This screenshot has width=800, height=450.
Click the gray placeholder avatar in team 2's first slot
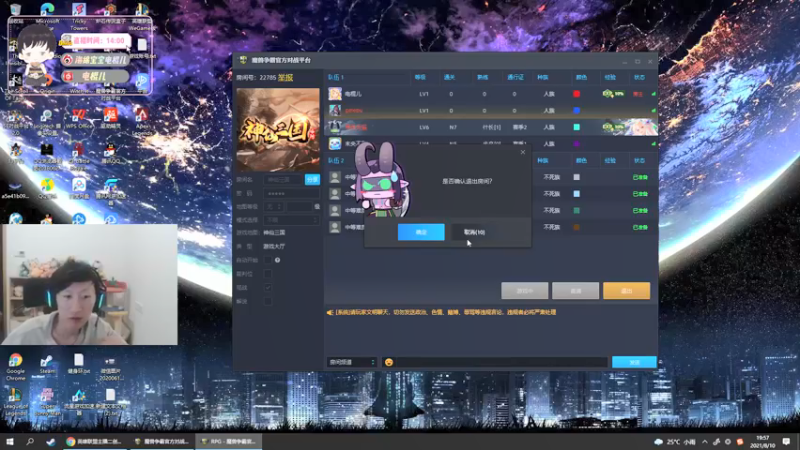pos(335,177)
